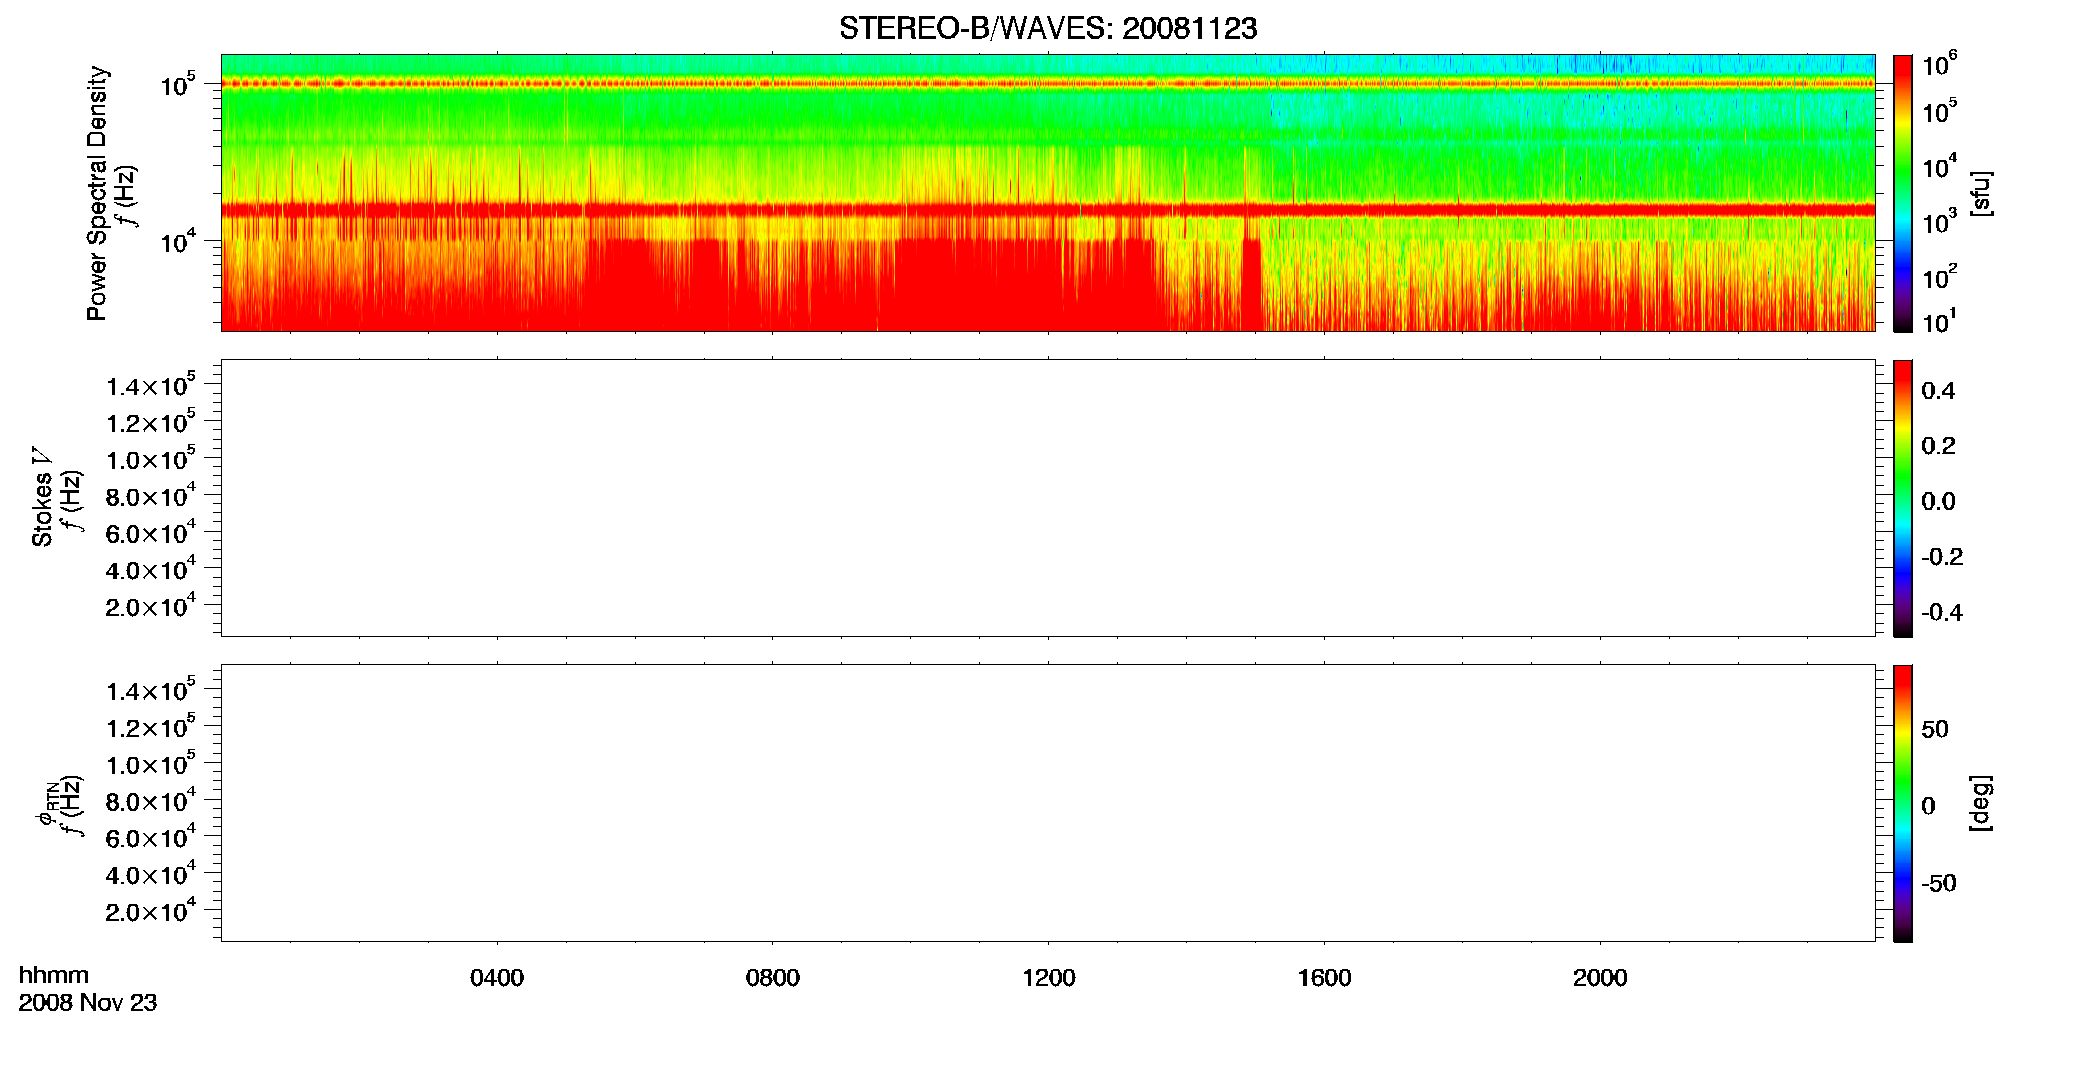2096x1080 pixels.
Task: Click the 0.4 tick on Stokes color bar
Action: (1938, 391)
